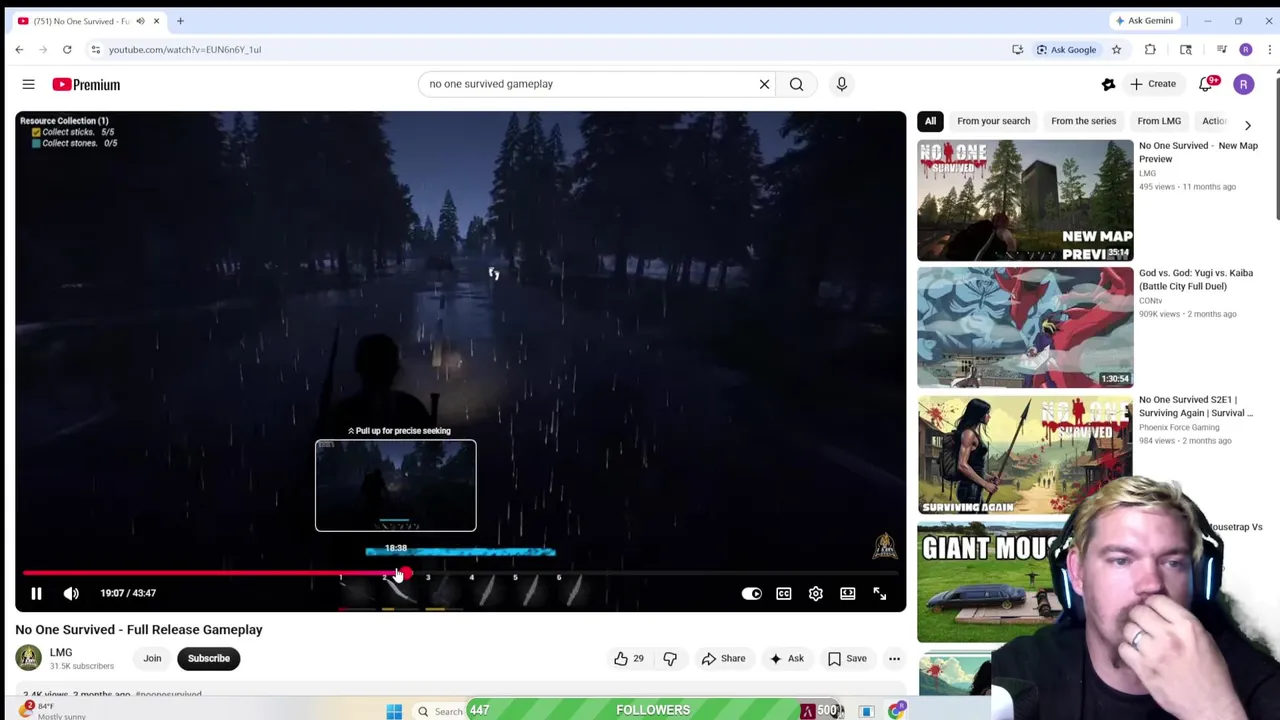Open the LMG channel avatar

coord(28,658)
